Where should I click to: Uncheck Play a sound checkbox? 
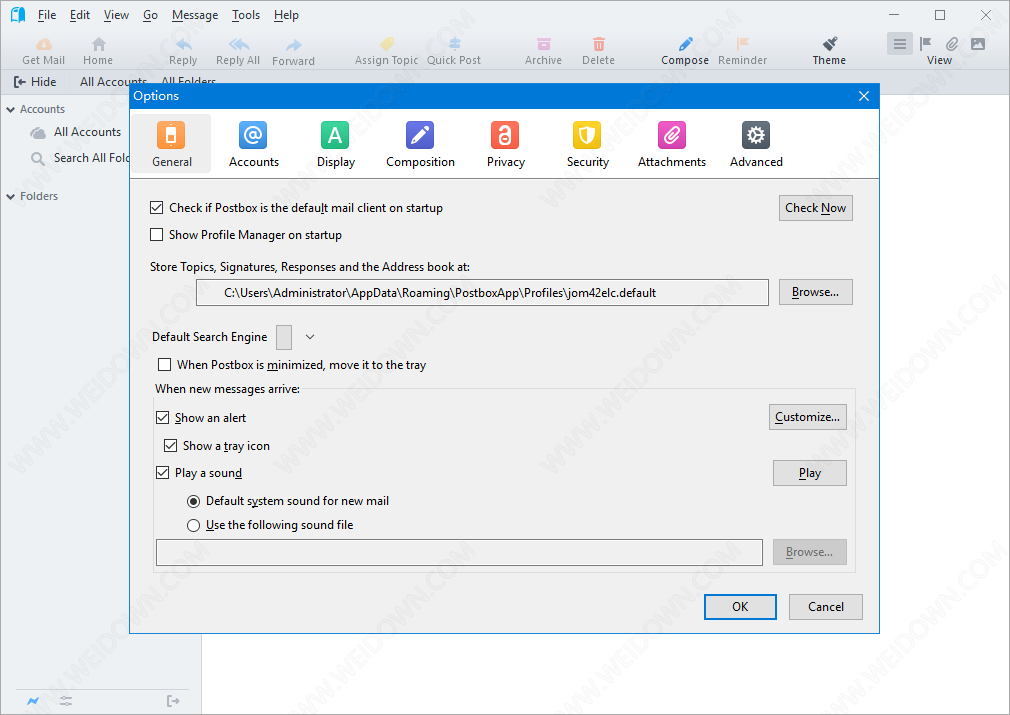(x=163, y=473)
